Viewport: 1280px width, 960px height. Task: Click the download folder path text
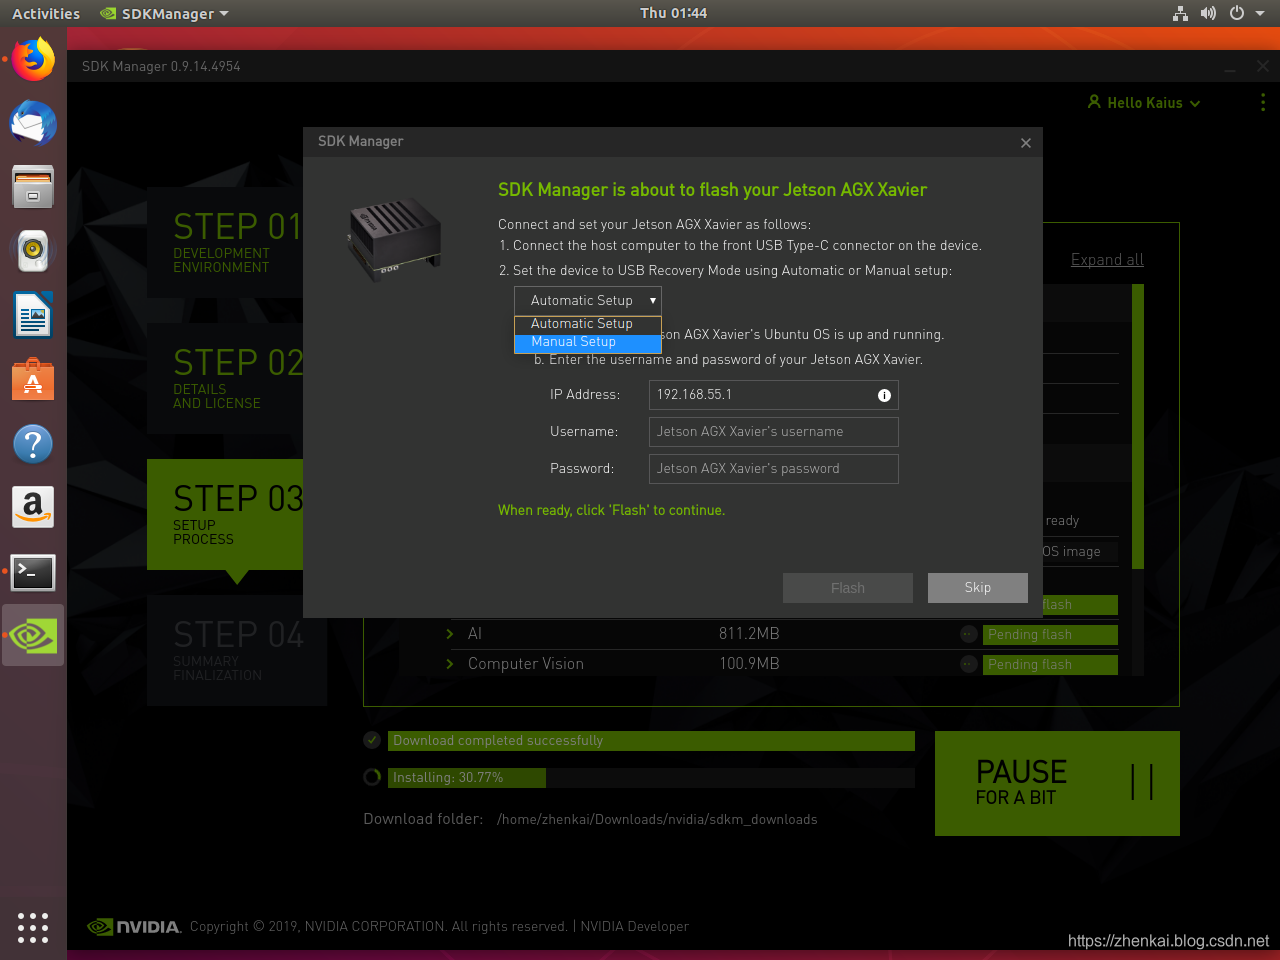[x=657, y=819]
